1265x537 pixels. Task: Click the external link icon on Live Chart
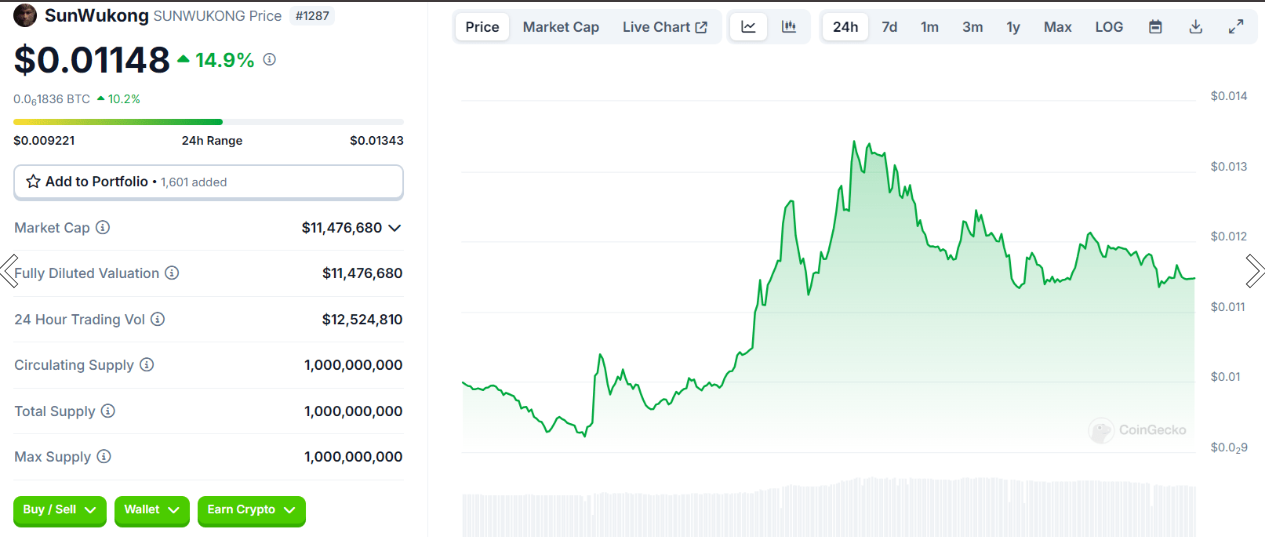[x=701, y=27]
